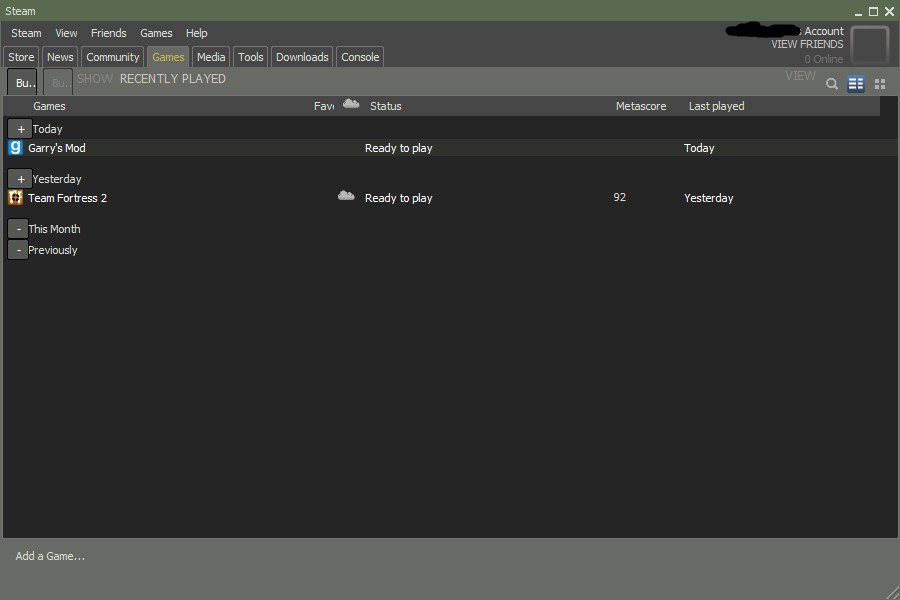Click the Team Fortress 2 game icon

coord(15,198)
